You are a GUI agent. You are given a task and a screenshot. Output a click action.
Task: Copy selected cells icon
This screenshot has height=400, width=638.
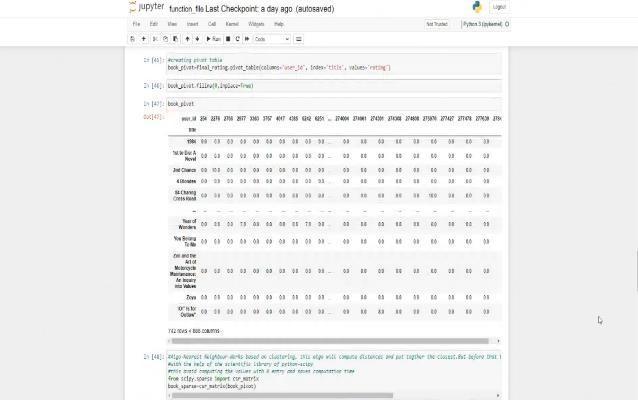pyautogui.click(x=165, y=39)
